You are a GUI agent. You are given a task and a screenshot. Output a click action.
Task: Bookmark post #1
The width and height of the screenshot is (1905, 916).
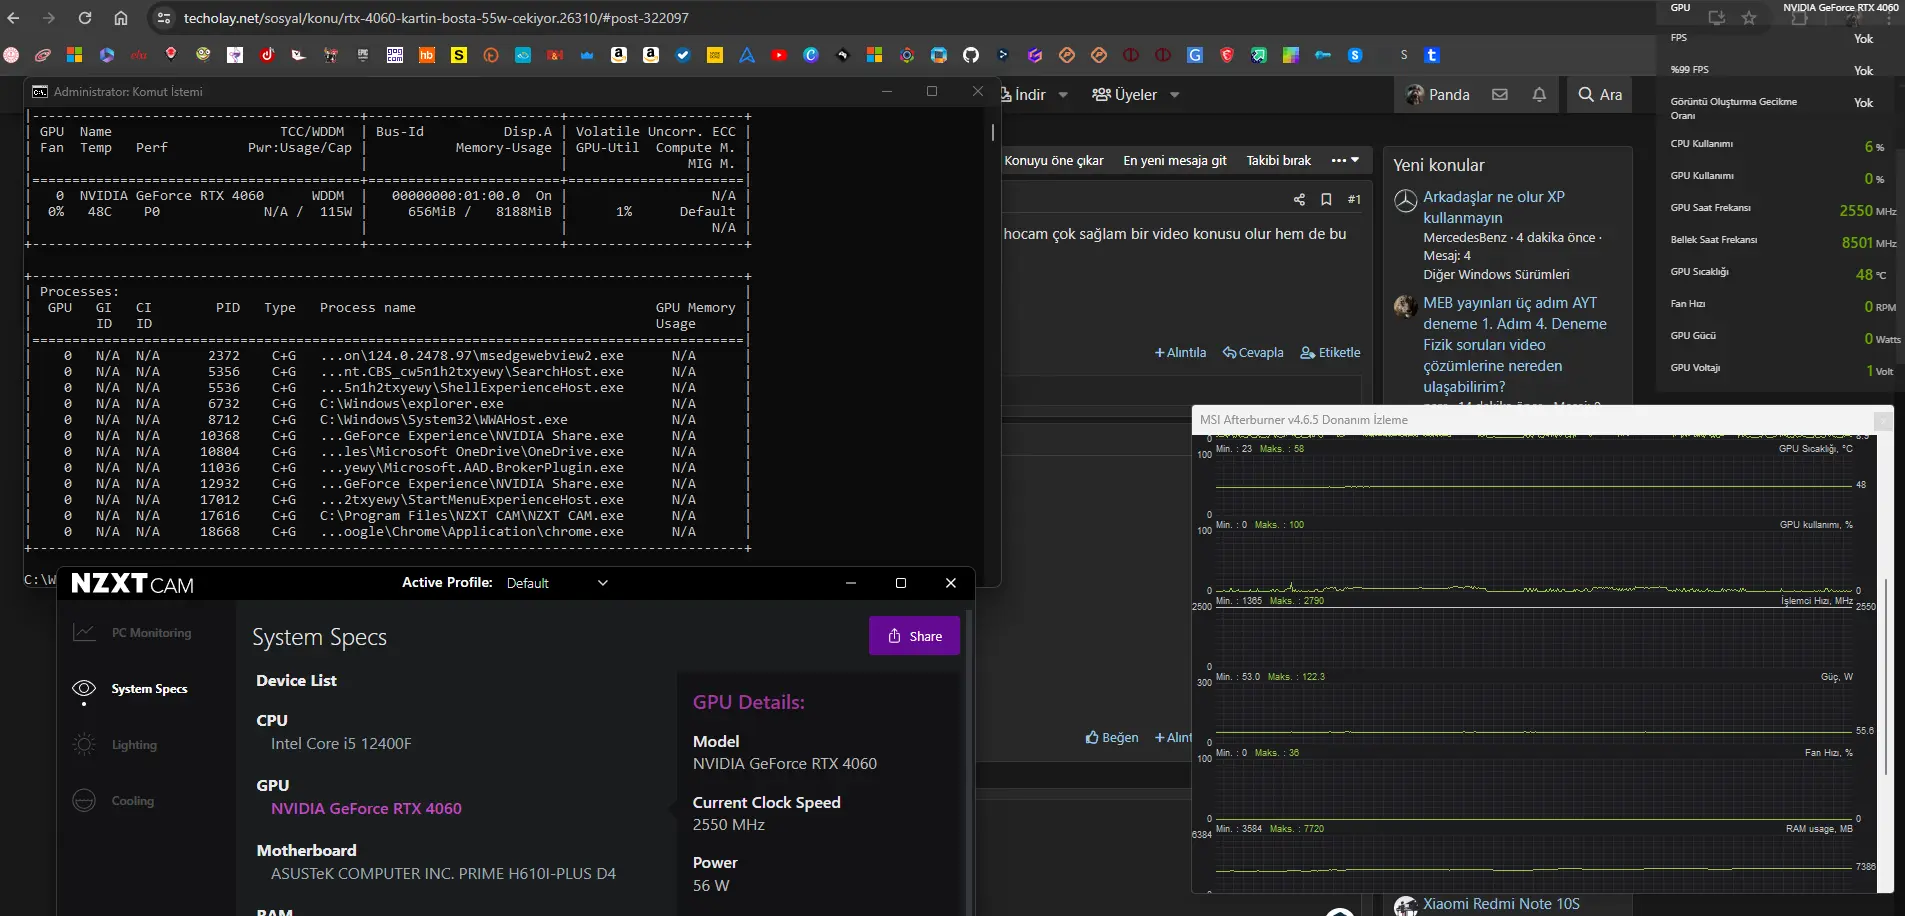click(1326, 199)
